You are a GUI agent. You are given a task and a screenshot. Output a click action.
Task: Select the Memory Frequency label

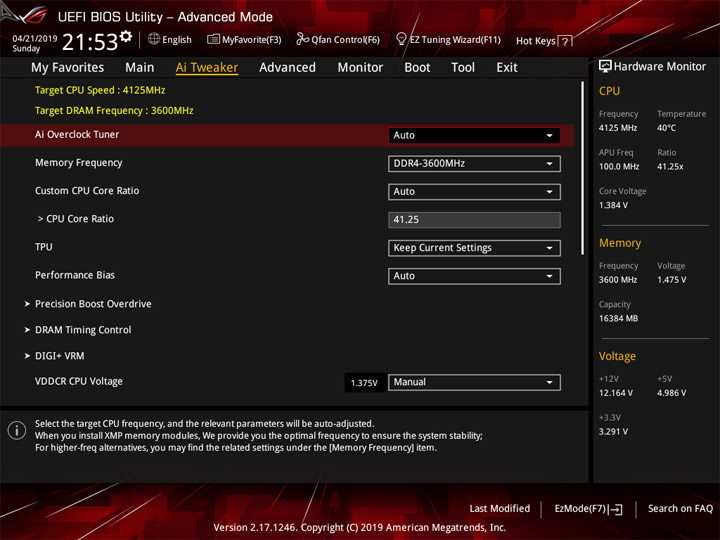[x=79, y=163]
